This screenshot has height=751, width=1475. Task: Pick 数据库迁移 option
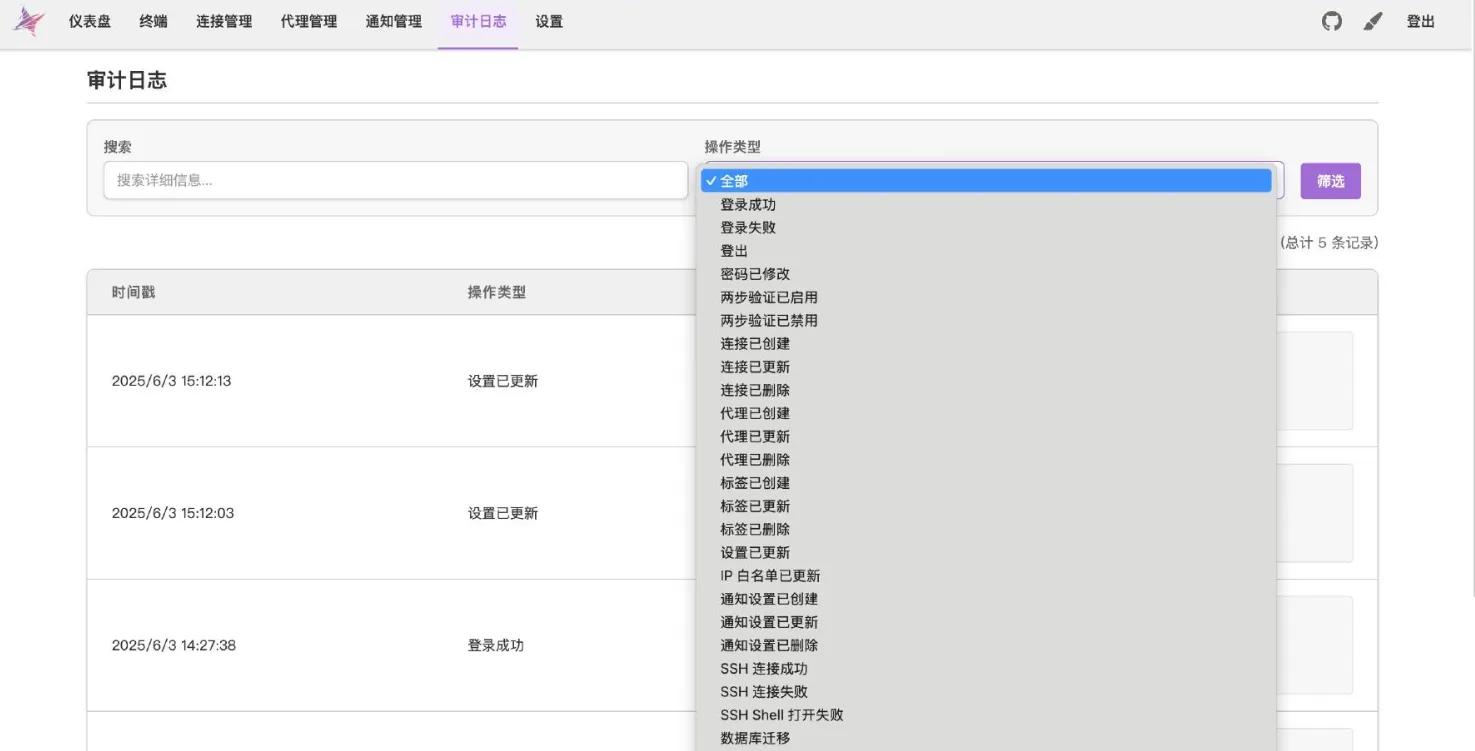[x=985, y=738]
